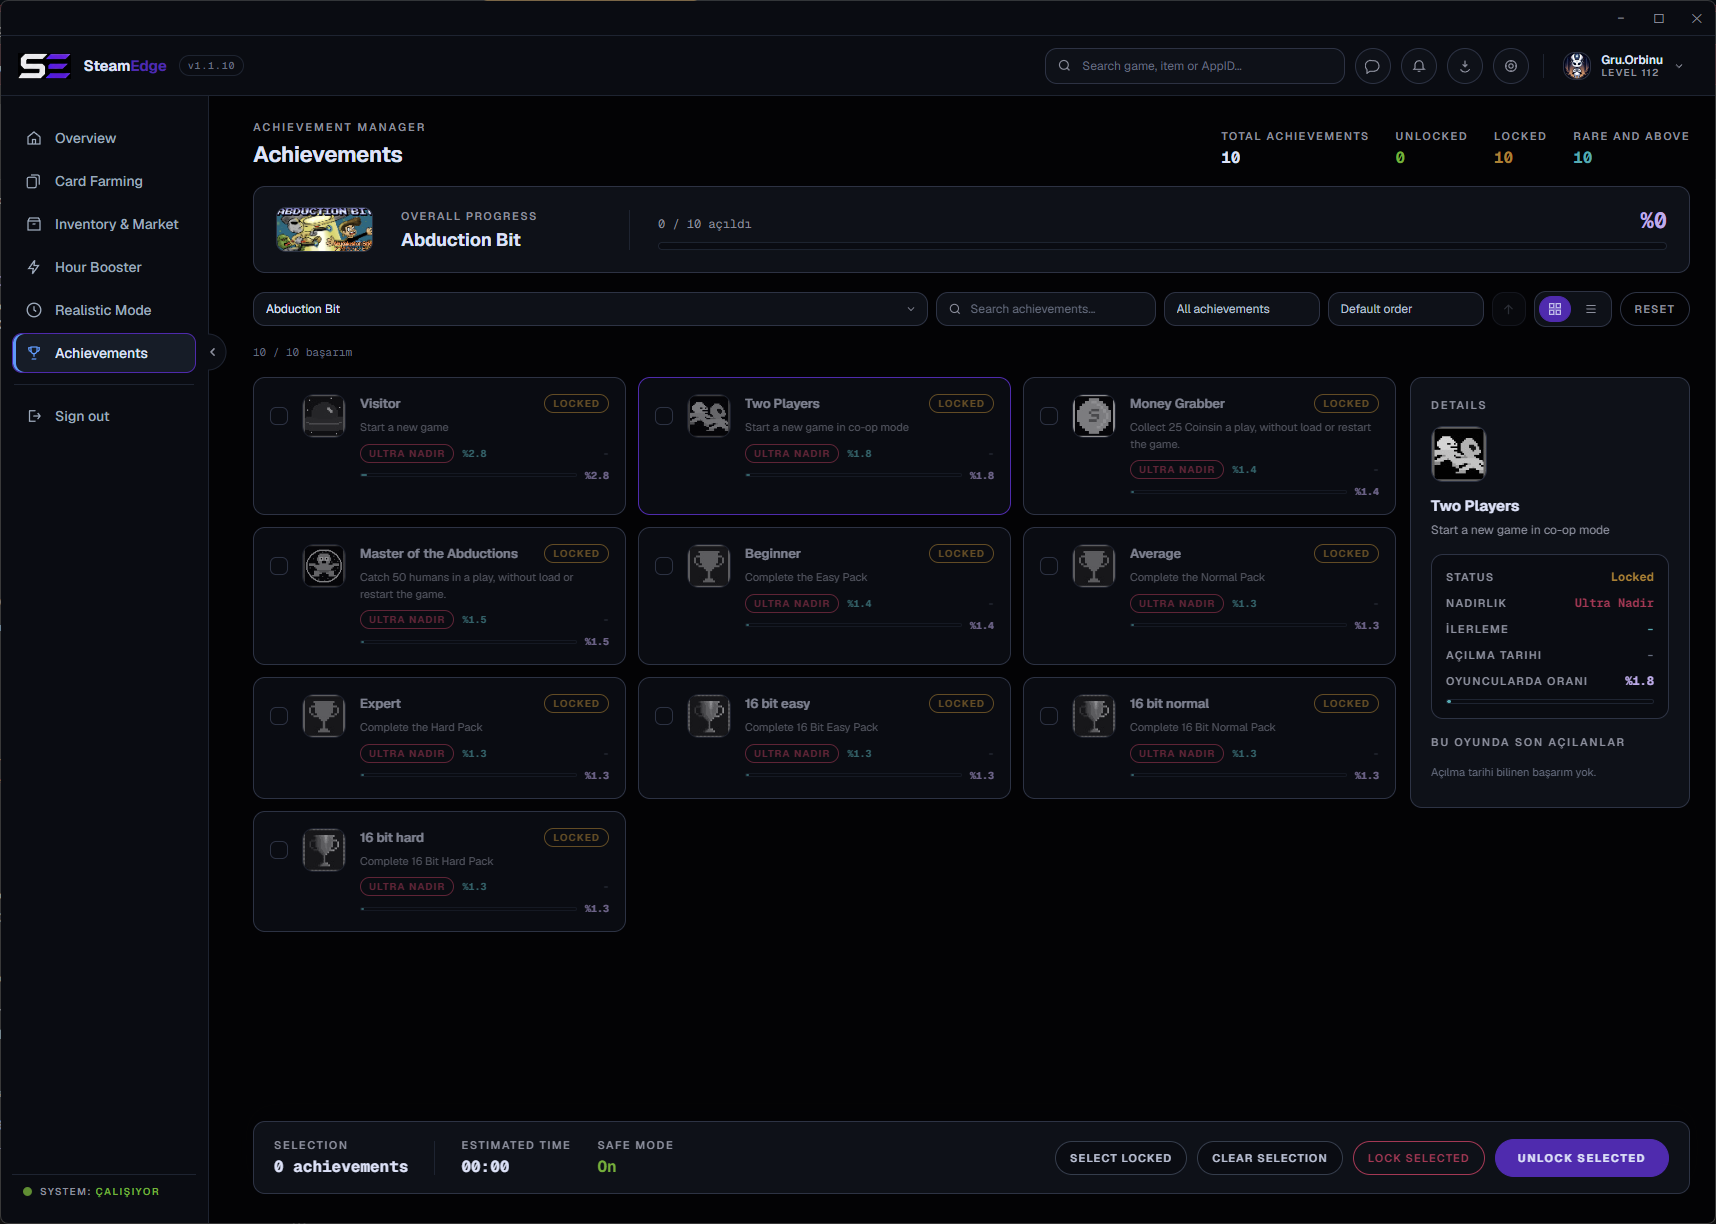Click UNLOCK SELECTED button
Viewport: 1716px width, 1224px height.
[x=1581, y=1158]
